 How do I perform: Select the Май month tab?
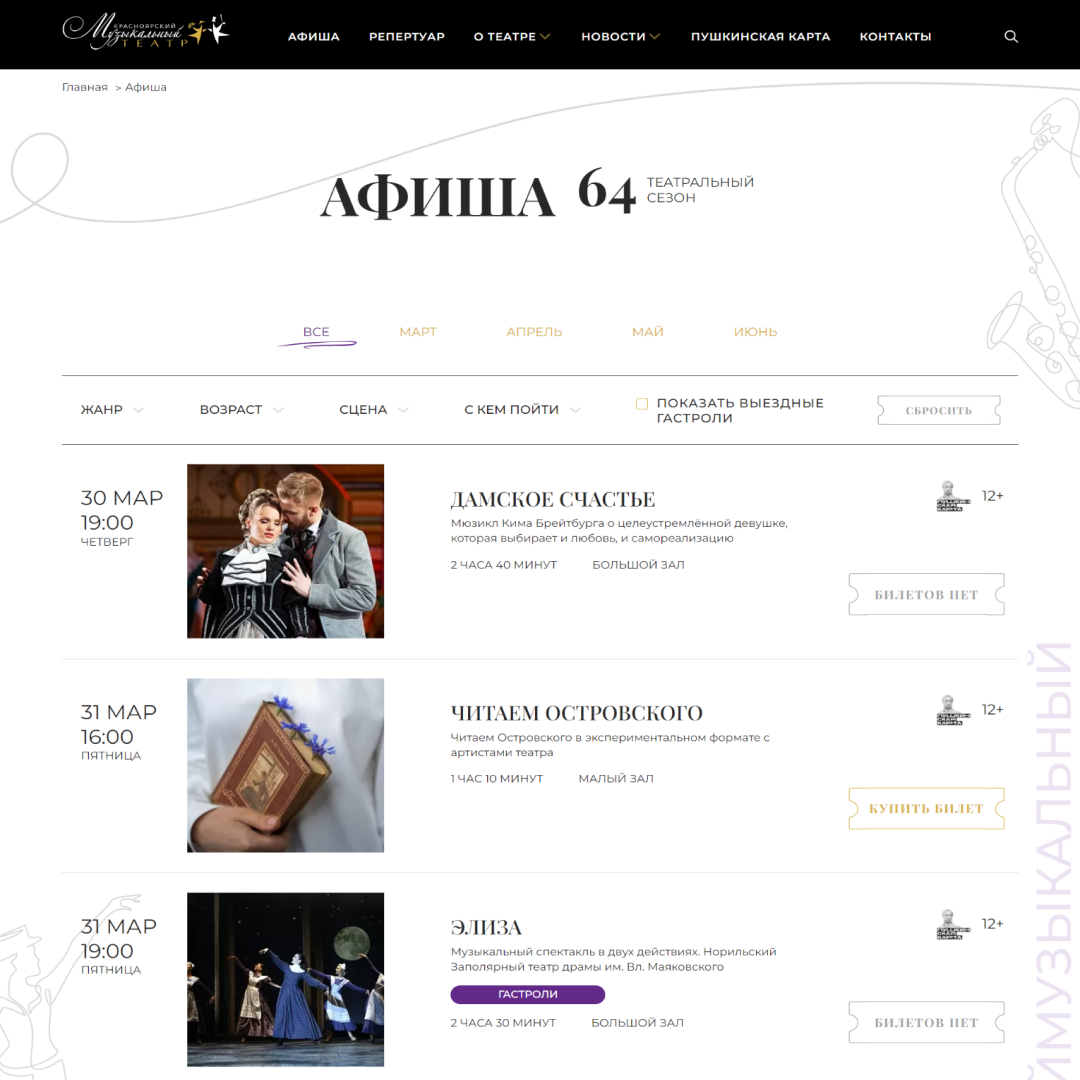(647, 332)
